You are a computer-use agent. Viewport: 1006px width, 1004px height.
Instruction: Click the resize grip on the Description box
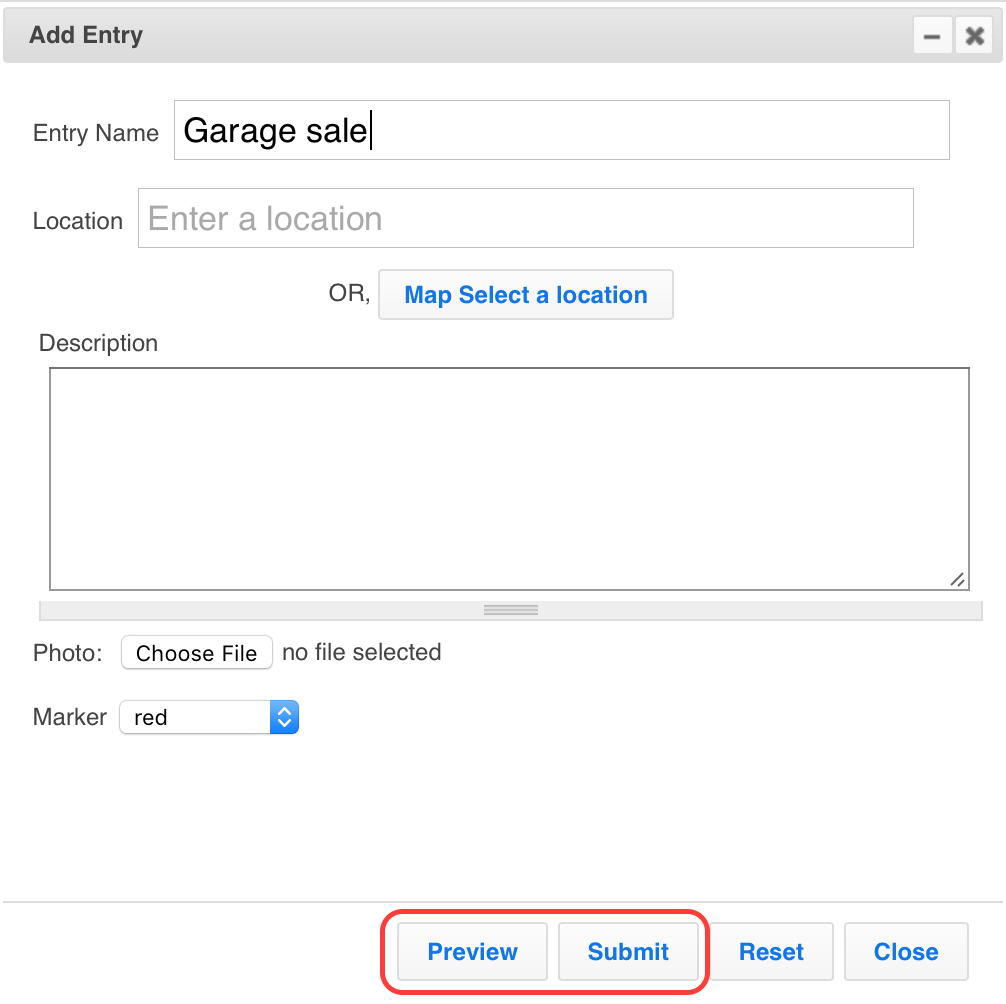pyautogui.click(x=958, y=580)
